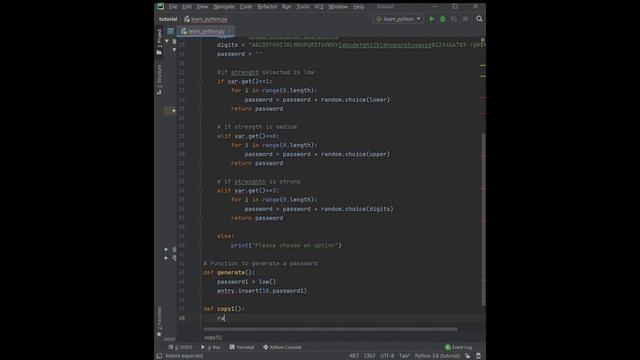This screenshot has height=360, width=640.
Task: Open the Refactor menu
Action: [267, 7]
